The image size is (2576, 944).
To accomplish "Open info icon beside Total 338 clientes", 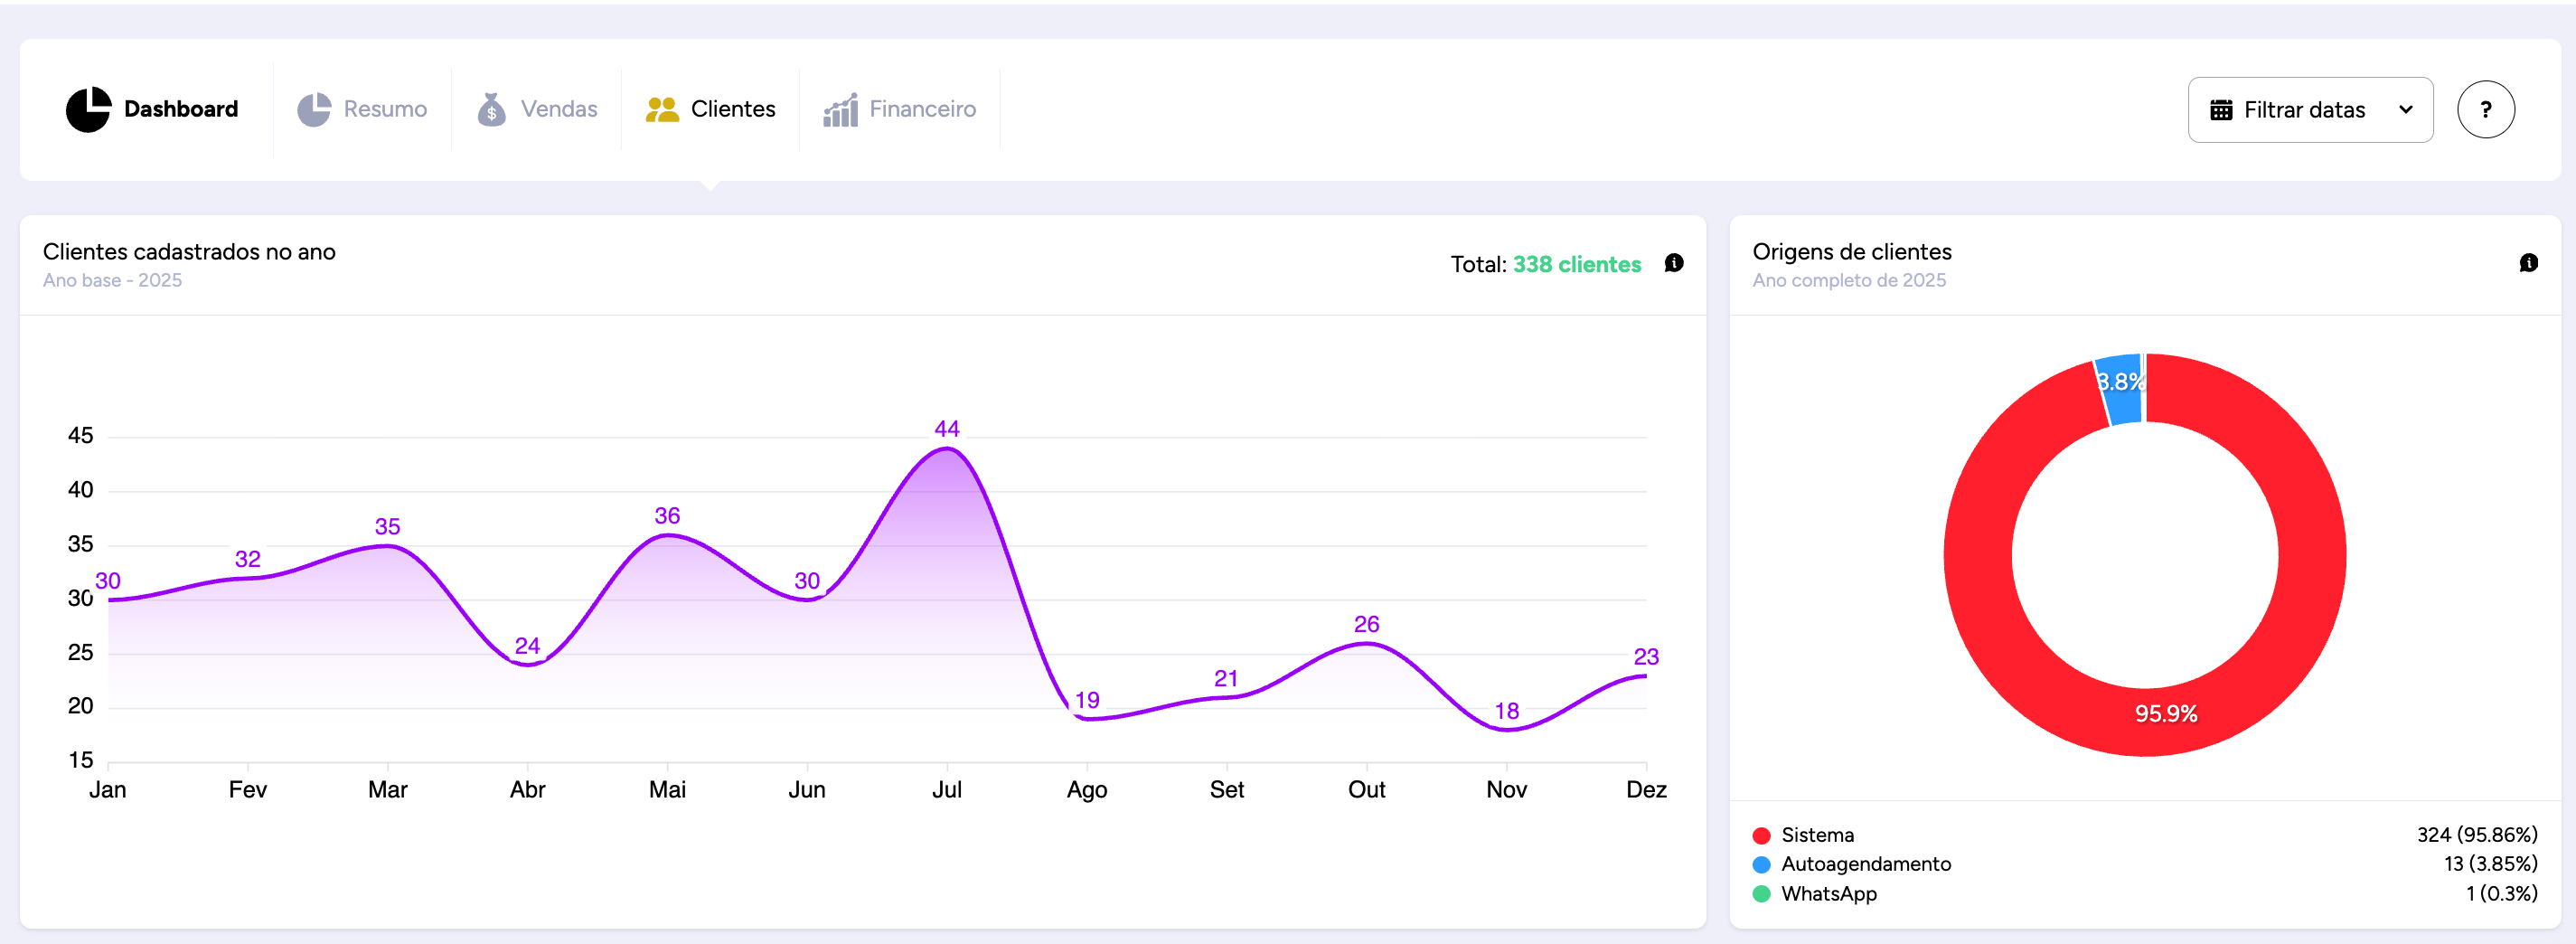I will [x=1673, y=263].
